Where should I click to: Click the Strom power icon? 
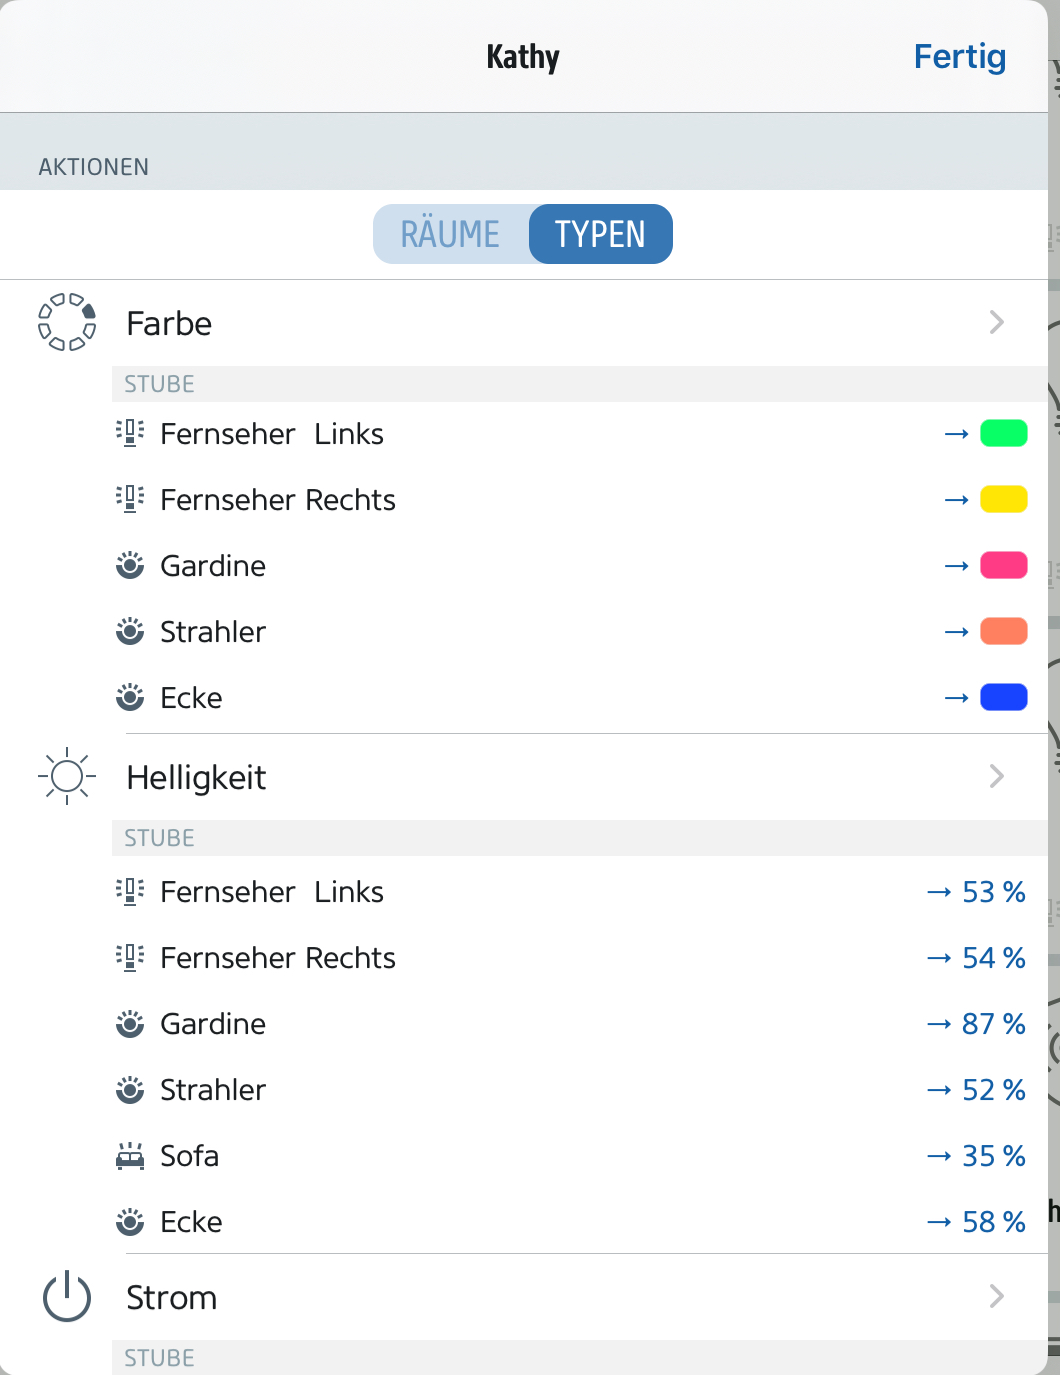coord(67,1297)
